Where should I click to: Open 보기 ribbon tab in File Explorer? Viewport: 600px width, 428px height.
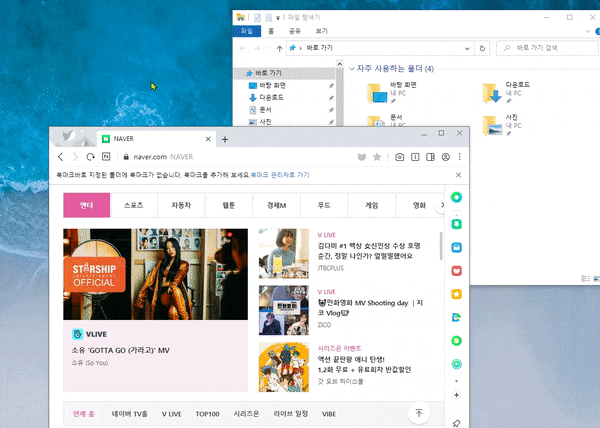[x=321, y=31]
